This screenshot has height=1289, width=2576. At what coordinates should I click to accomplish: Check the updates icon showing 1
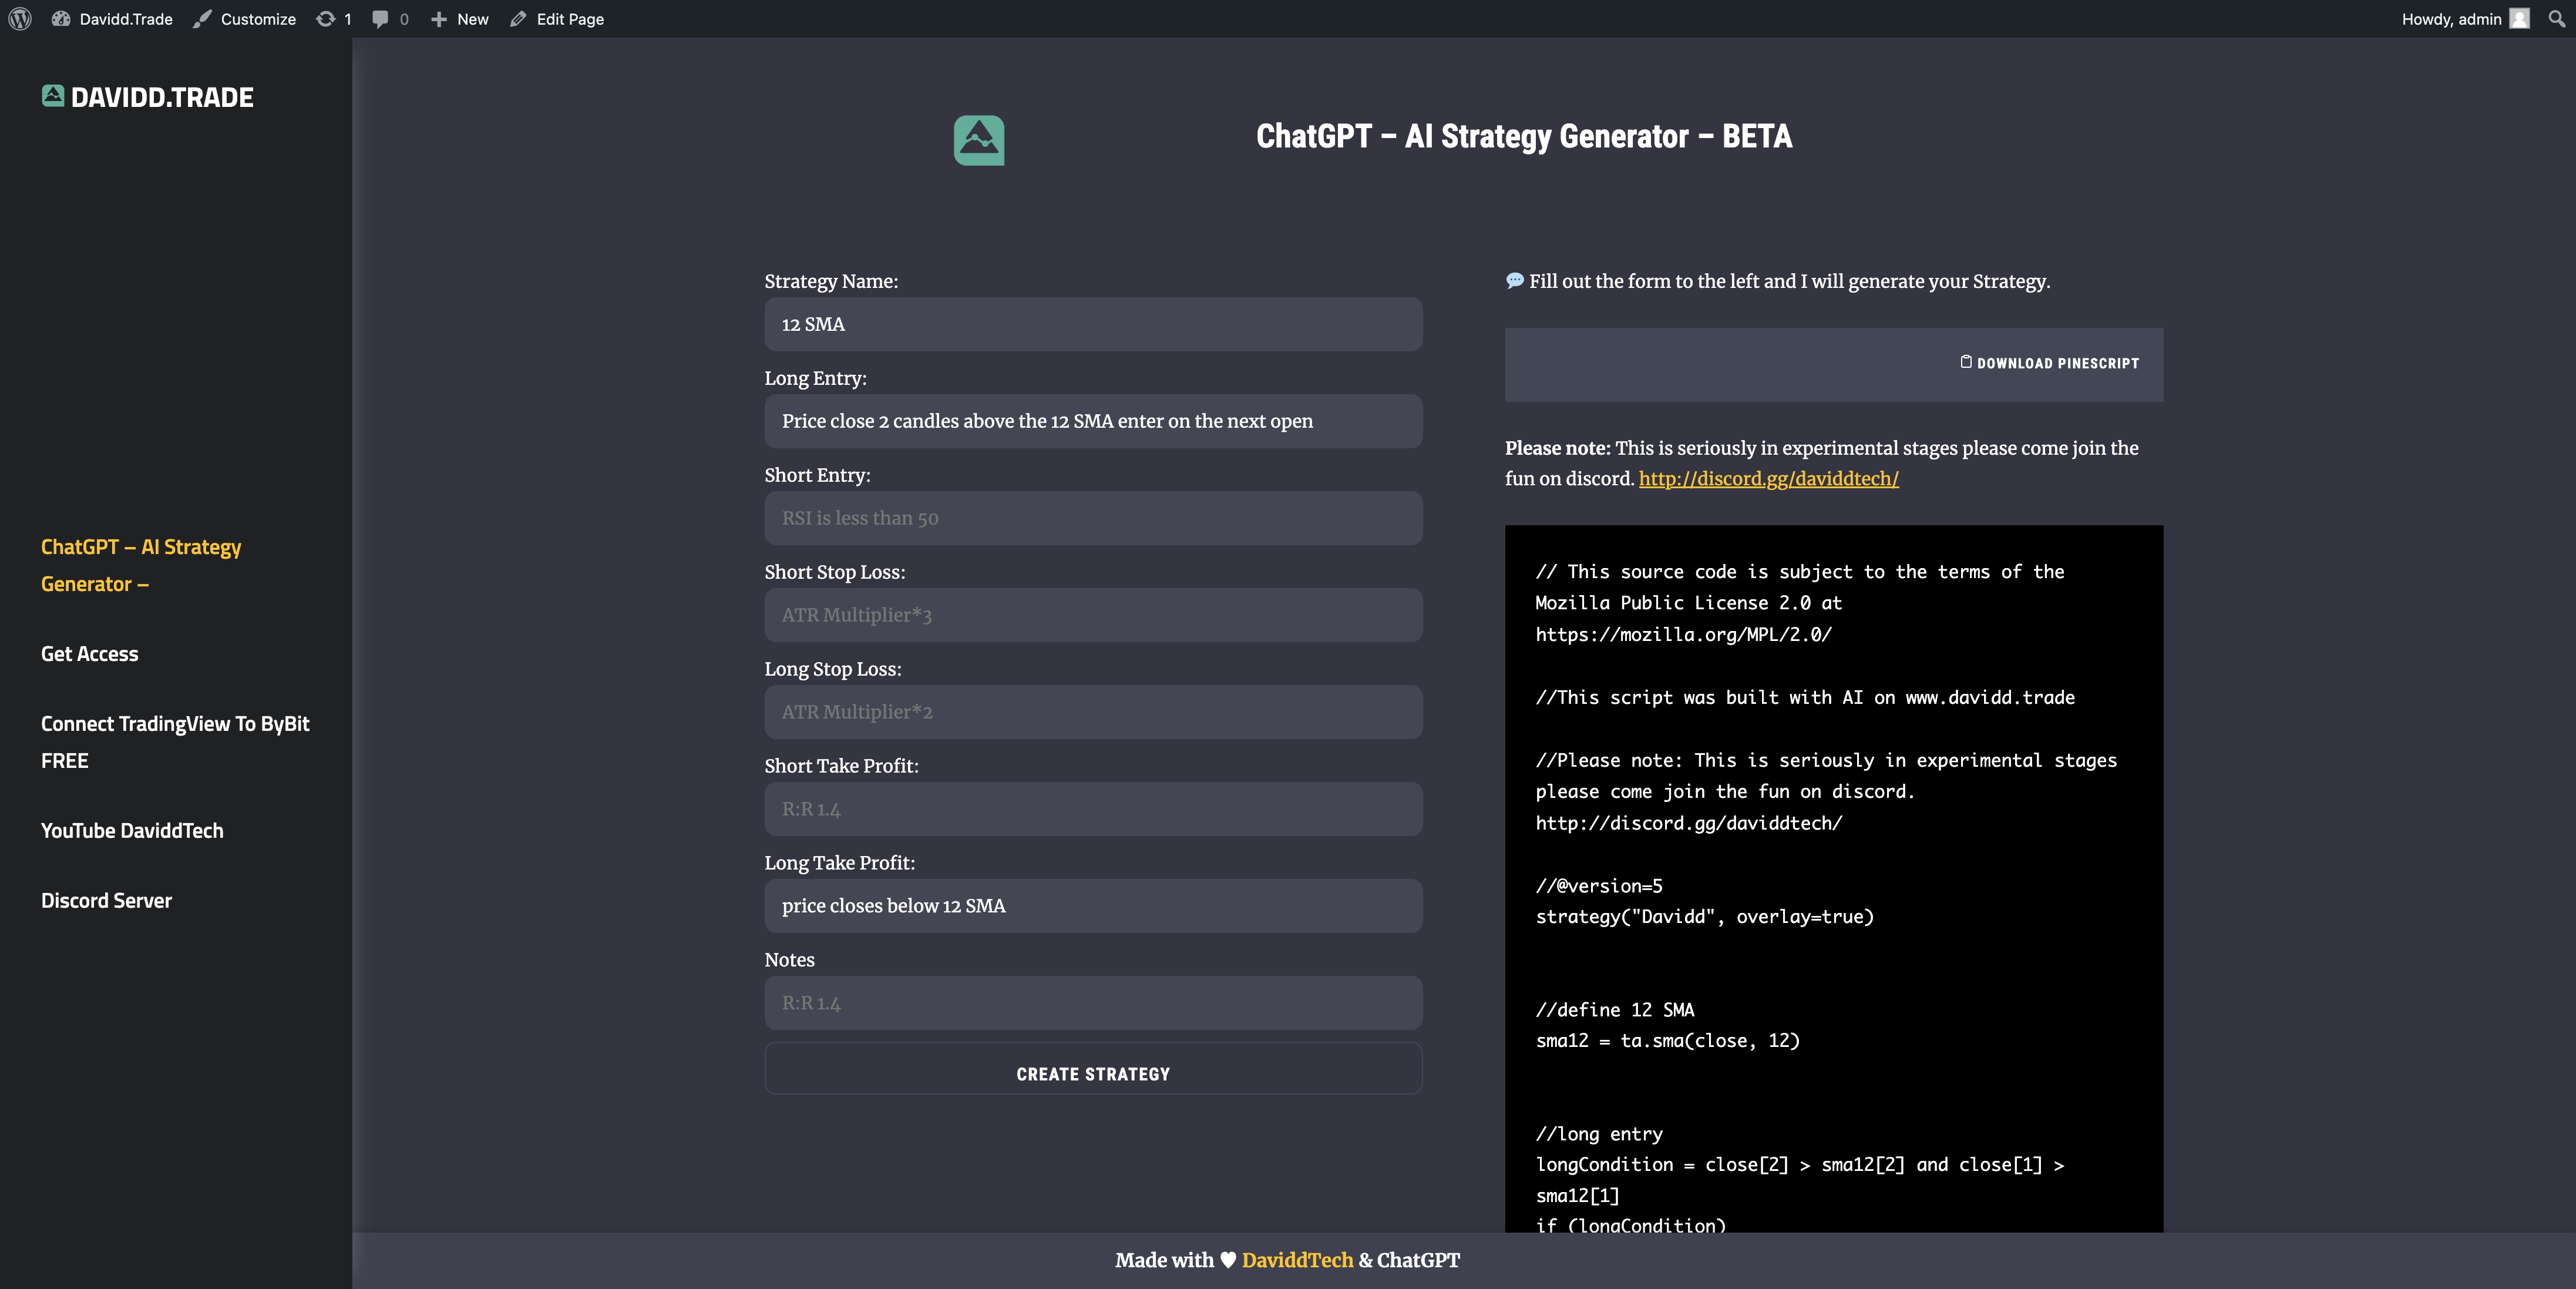pos(334,19)
